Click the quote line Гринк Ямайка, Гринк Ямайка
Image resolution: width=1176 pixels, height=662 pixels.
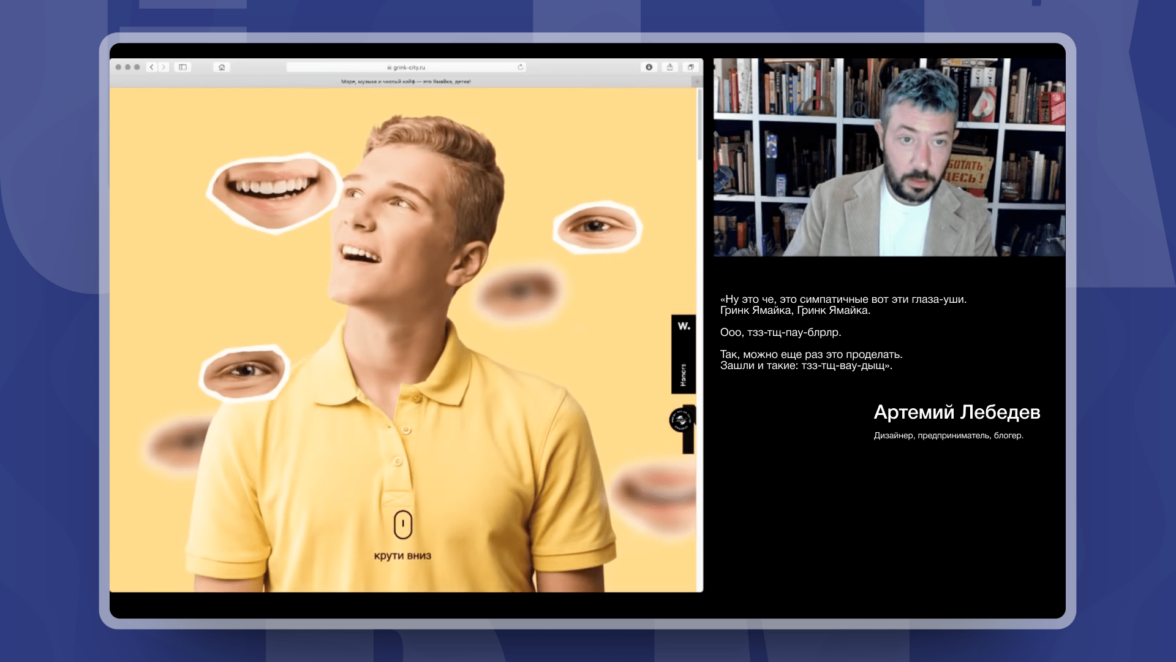[795, 310]
